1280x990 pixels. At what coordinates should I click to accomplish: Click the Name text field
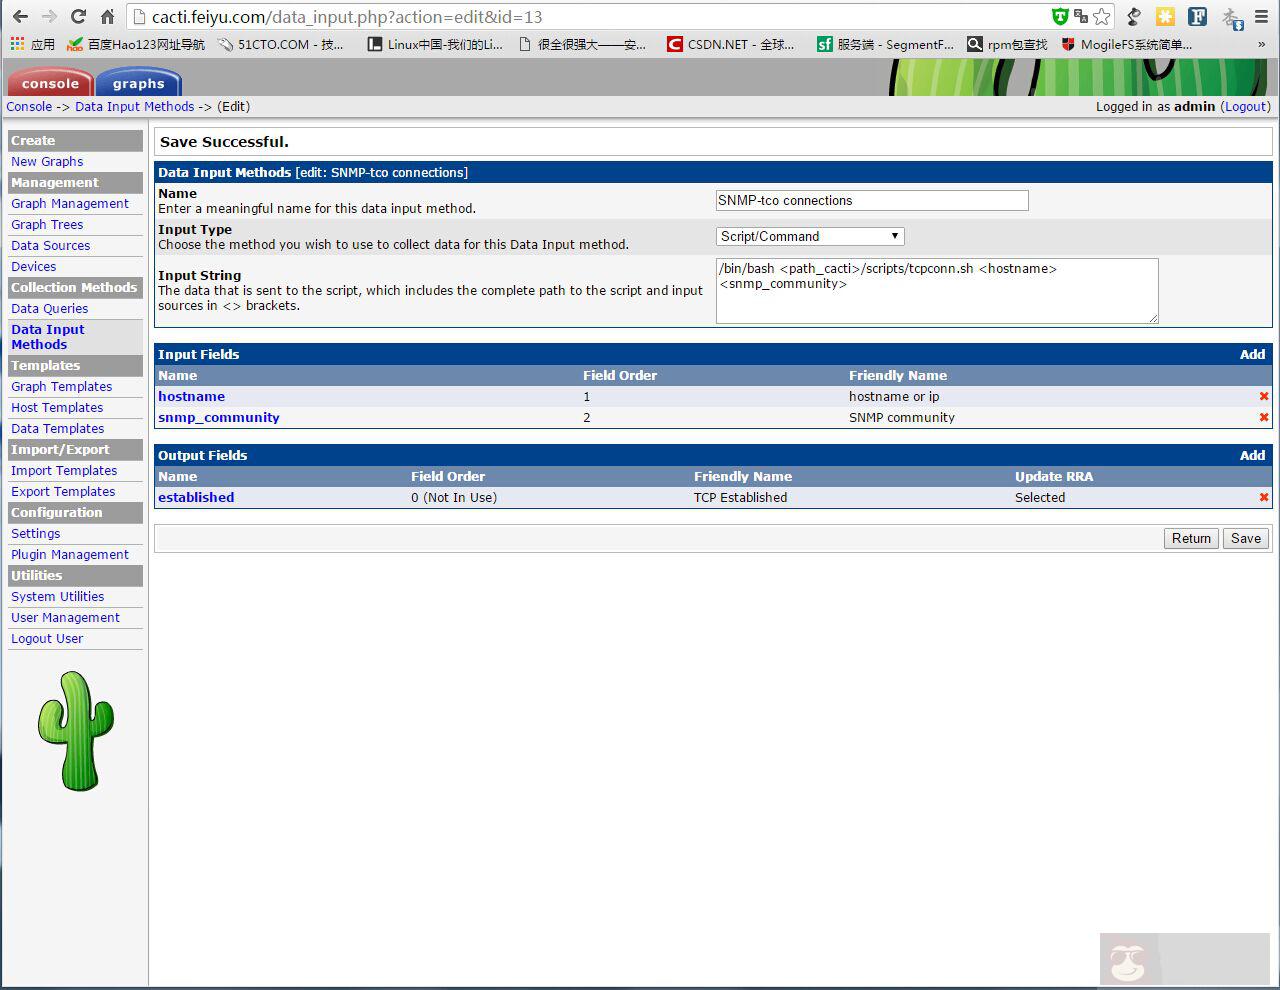(x=871, y=201)
